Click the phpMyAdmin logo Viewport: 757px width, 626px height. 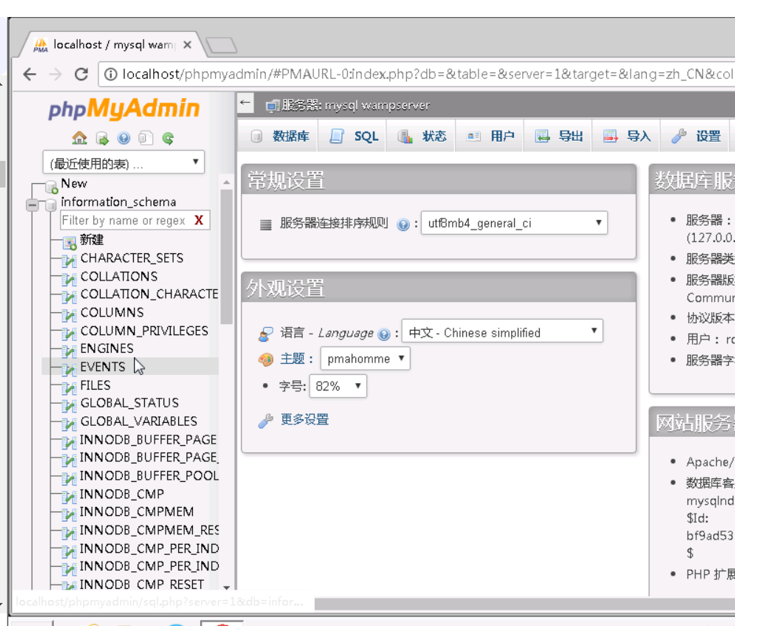[x=124, y=108]
